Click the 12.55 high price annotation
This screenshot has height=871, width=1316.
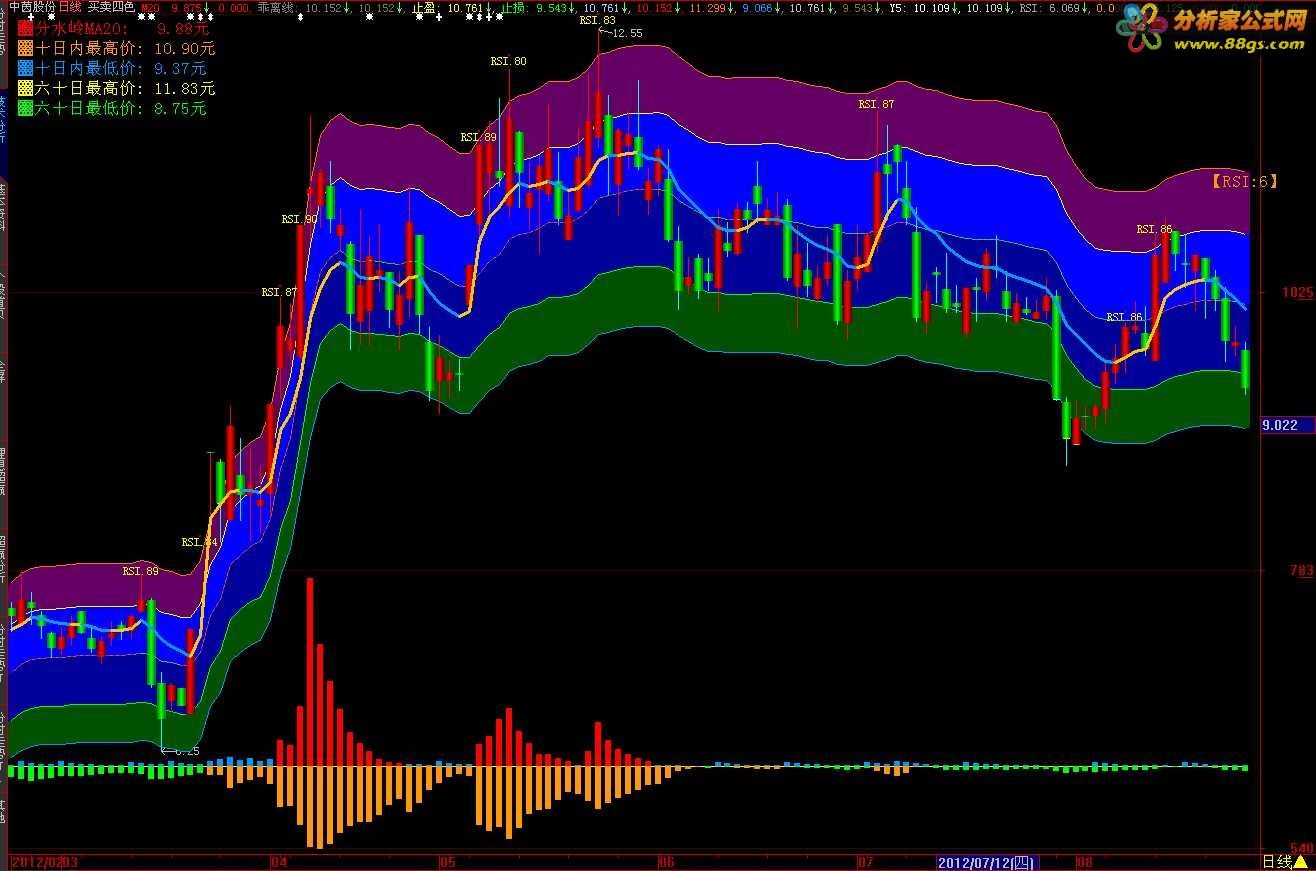click(622, 32)
